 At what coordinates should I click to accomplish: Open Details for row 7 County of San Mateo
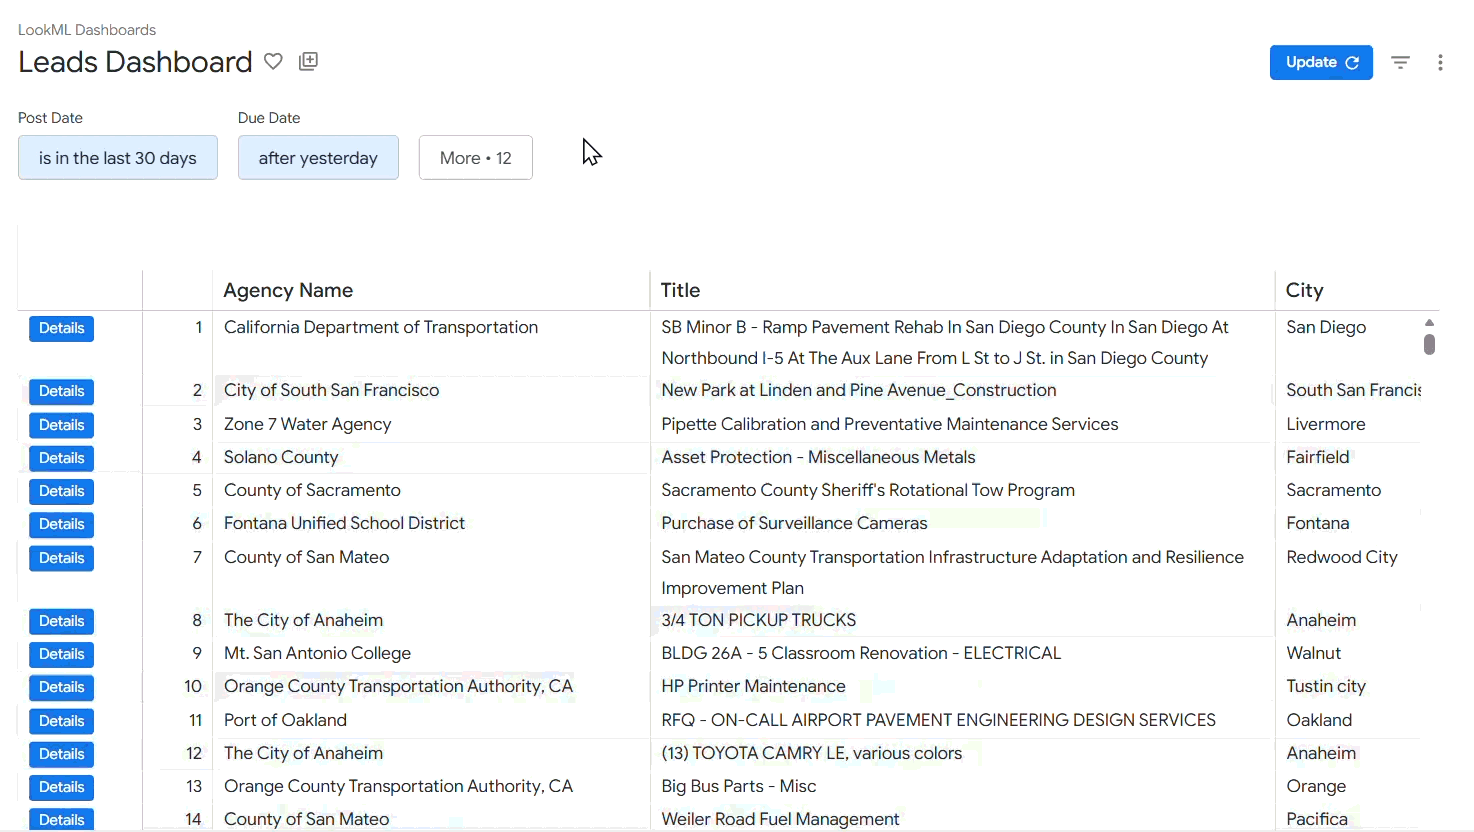[x=61, y=558]
